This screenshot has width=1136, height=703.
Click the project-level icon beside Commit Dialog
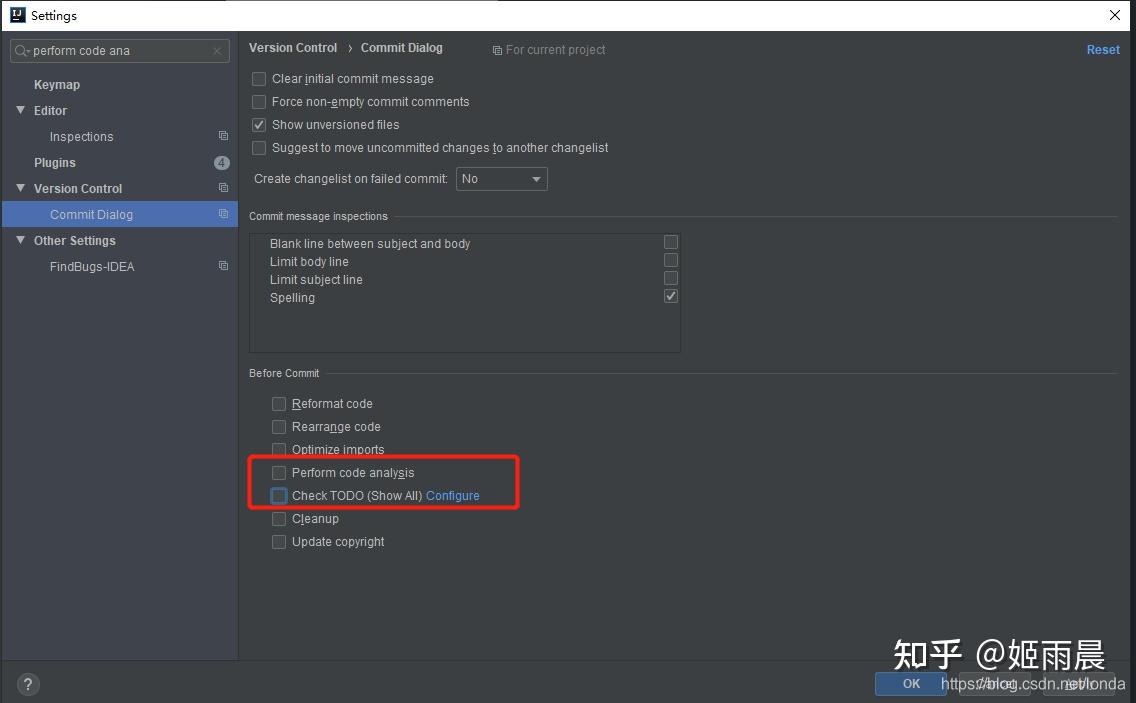(x=223, y=215)
